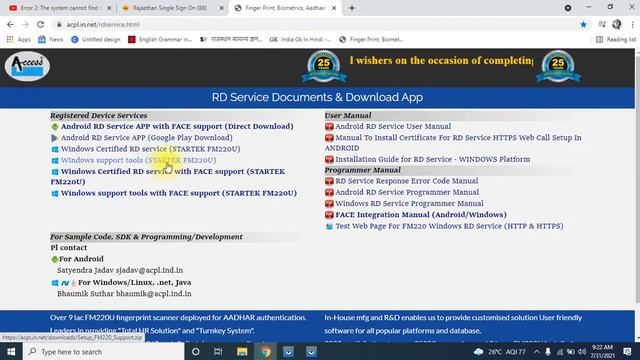
Task: Open Android RD Service User Manual
Action: [x=393, y=127]
